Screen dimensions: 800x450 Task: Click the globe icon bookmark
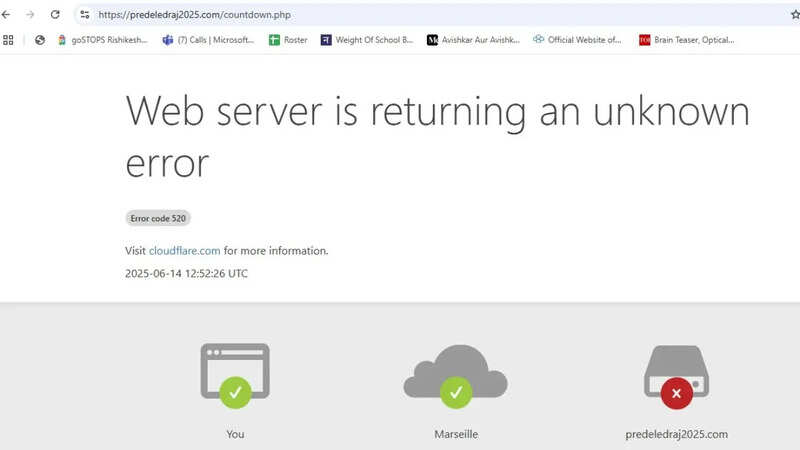(x=40, y=40)
